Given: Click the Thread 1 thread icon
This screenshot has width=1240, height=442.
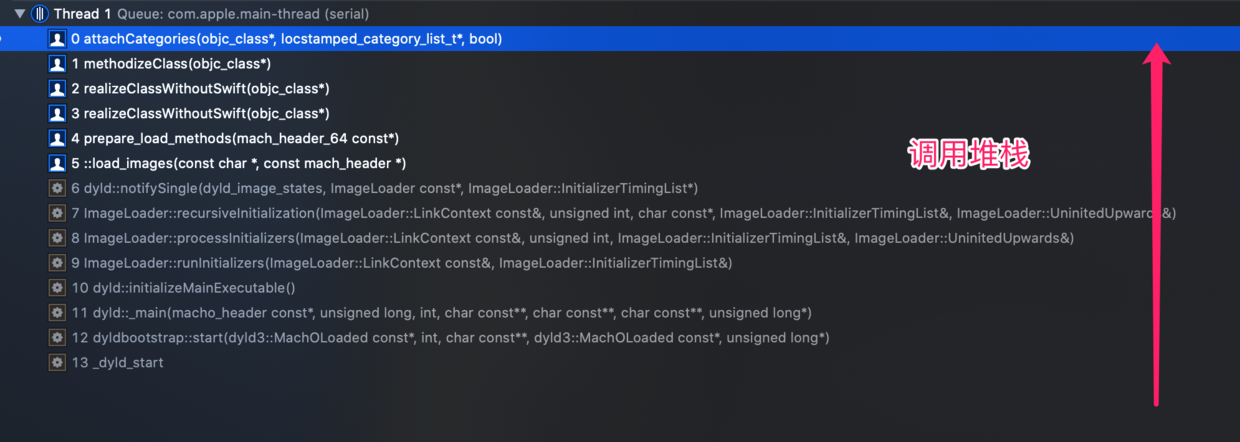Looking at the screenshot, I should pyautogui.click(x=40, y=14).
